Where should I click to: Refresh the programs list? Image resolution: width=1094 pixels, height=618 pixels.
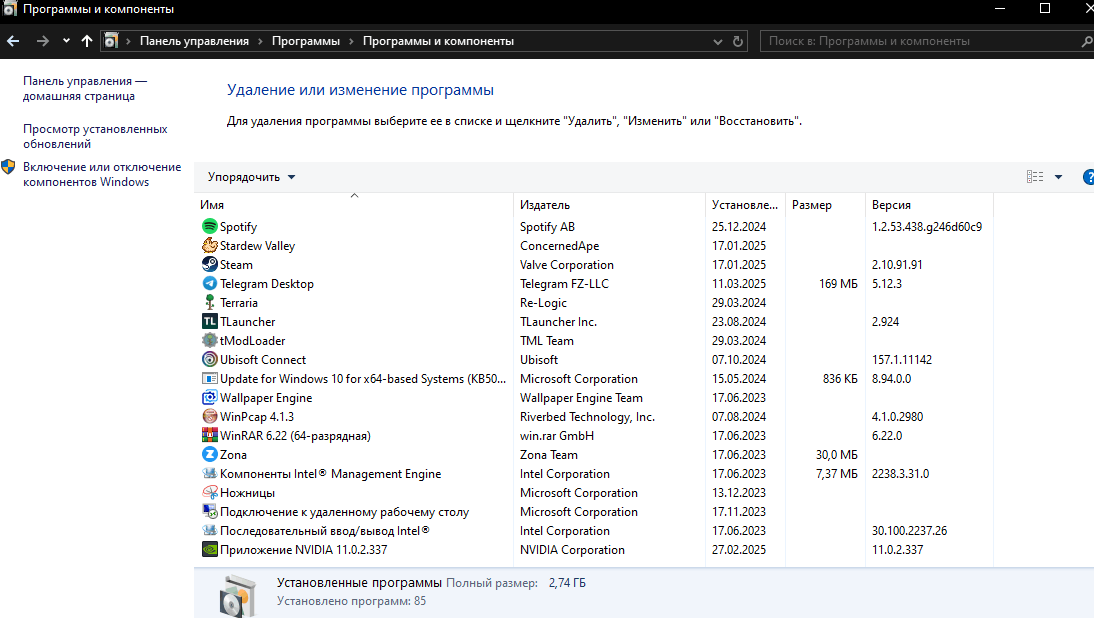(x=737, y=41)
